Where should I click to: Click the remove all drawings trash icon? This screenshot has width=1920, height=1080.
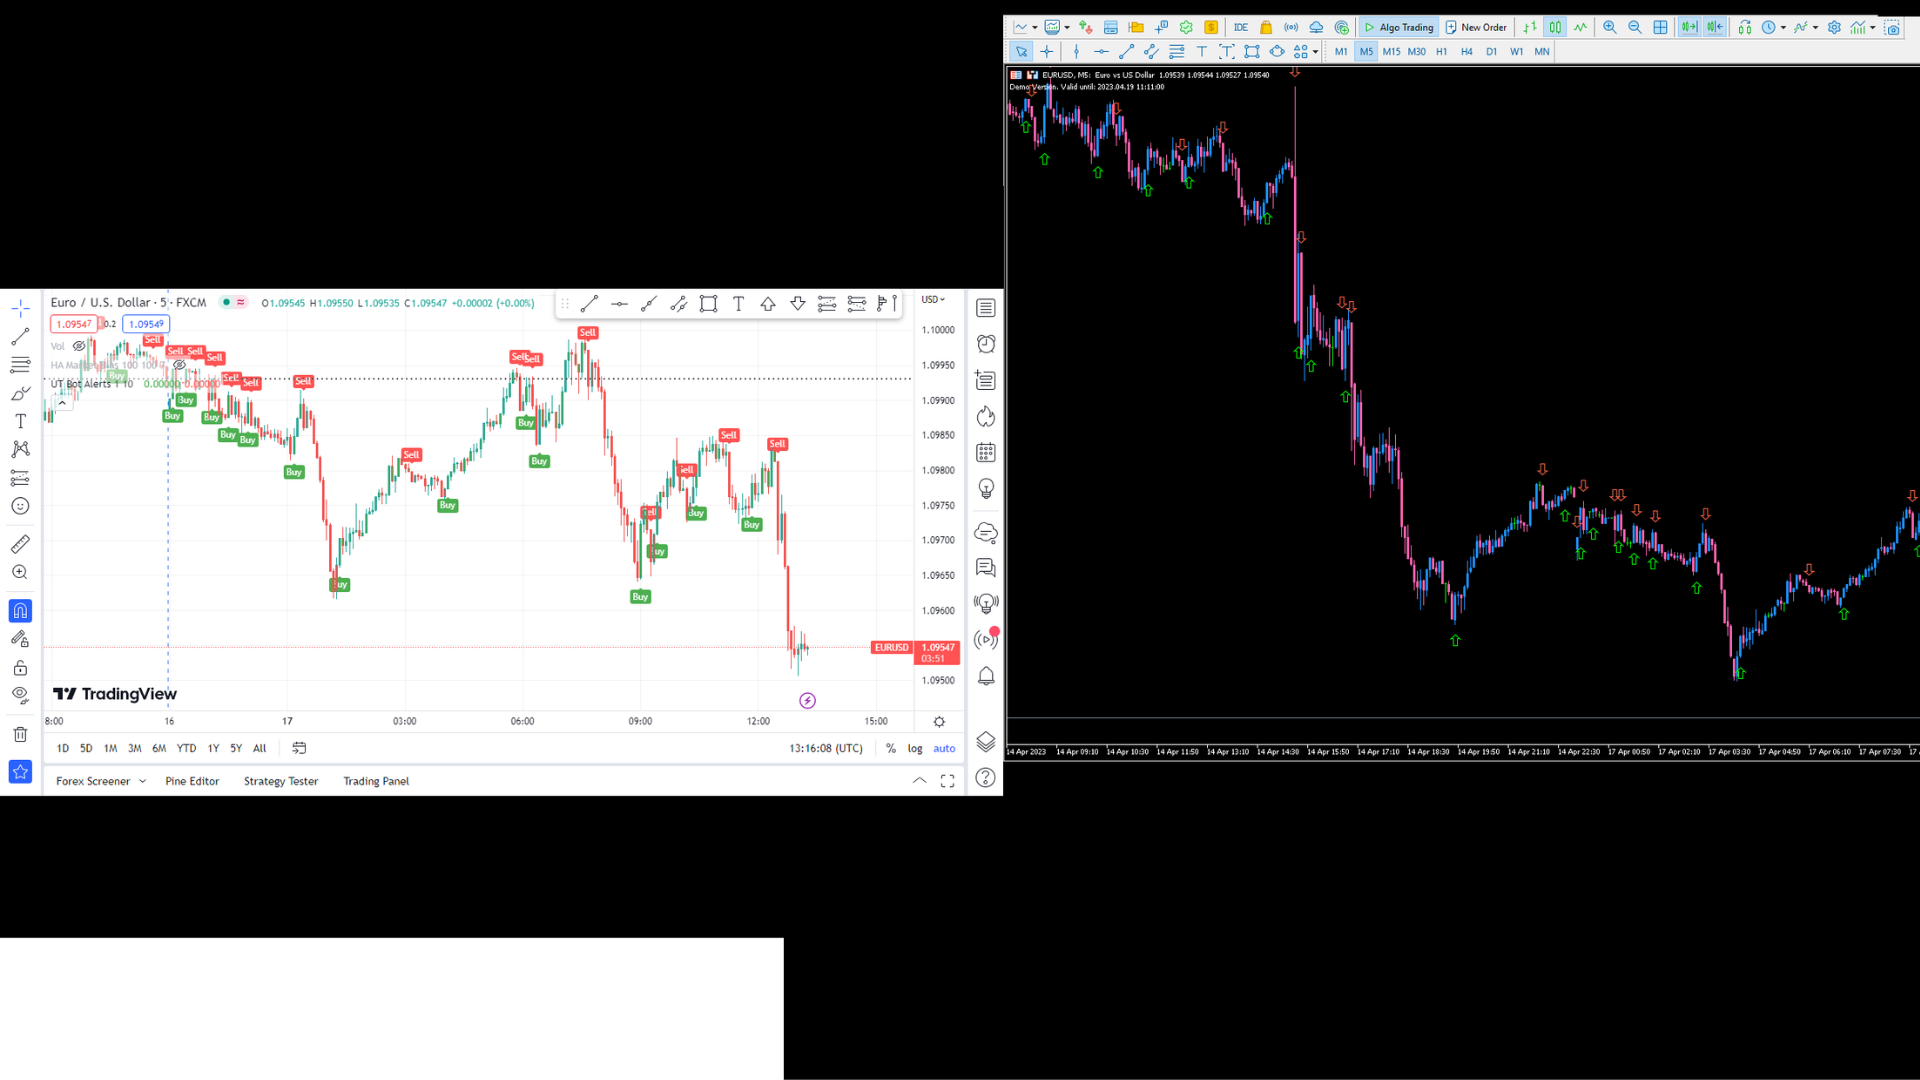[x=20, y=733]
